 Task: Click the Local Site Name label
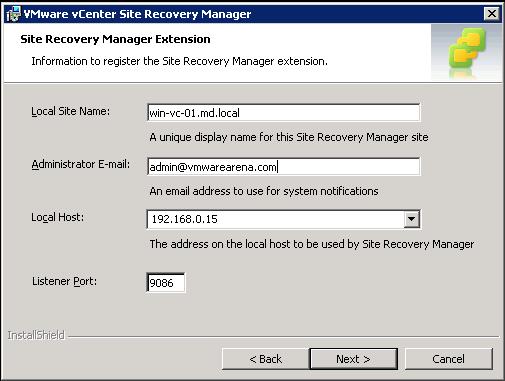coord(70,111)
